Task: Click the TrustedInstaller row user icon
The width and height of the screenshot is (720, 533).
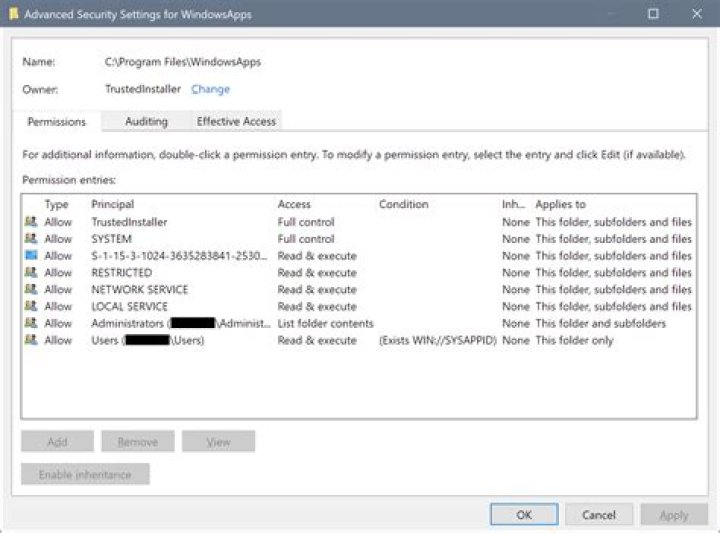Action: [31, 222]
